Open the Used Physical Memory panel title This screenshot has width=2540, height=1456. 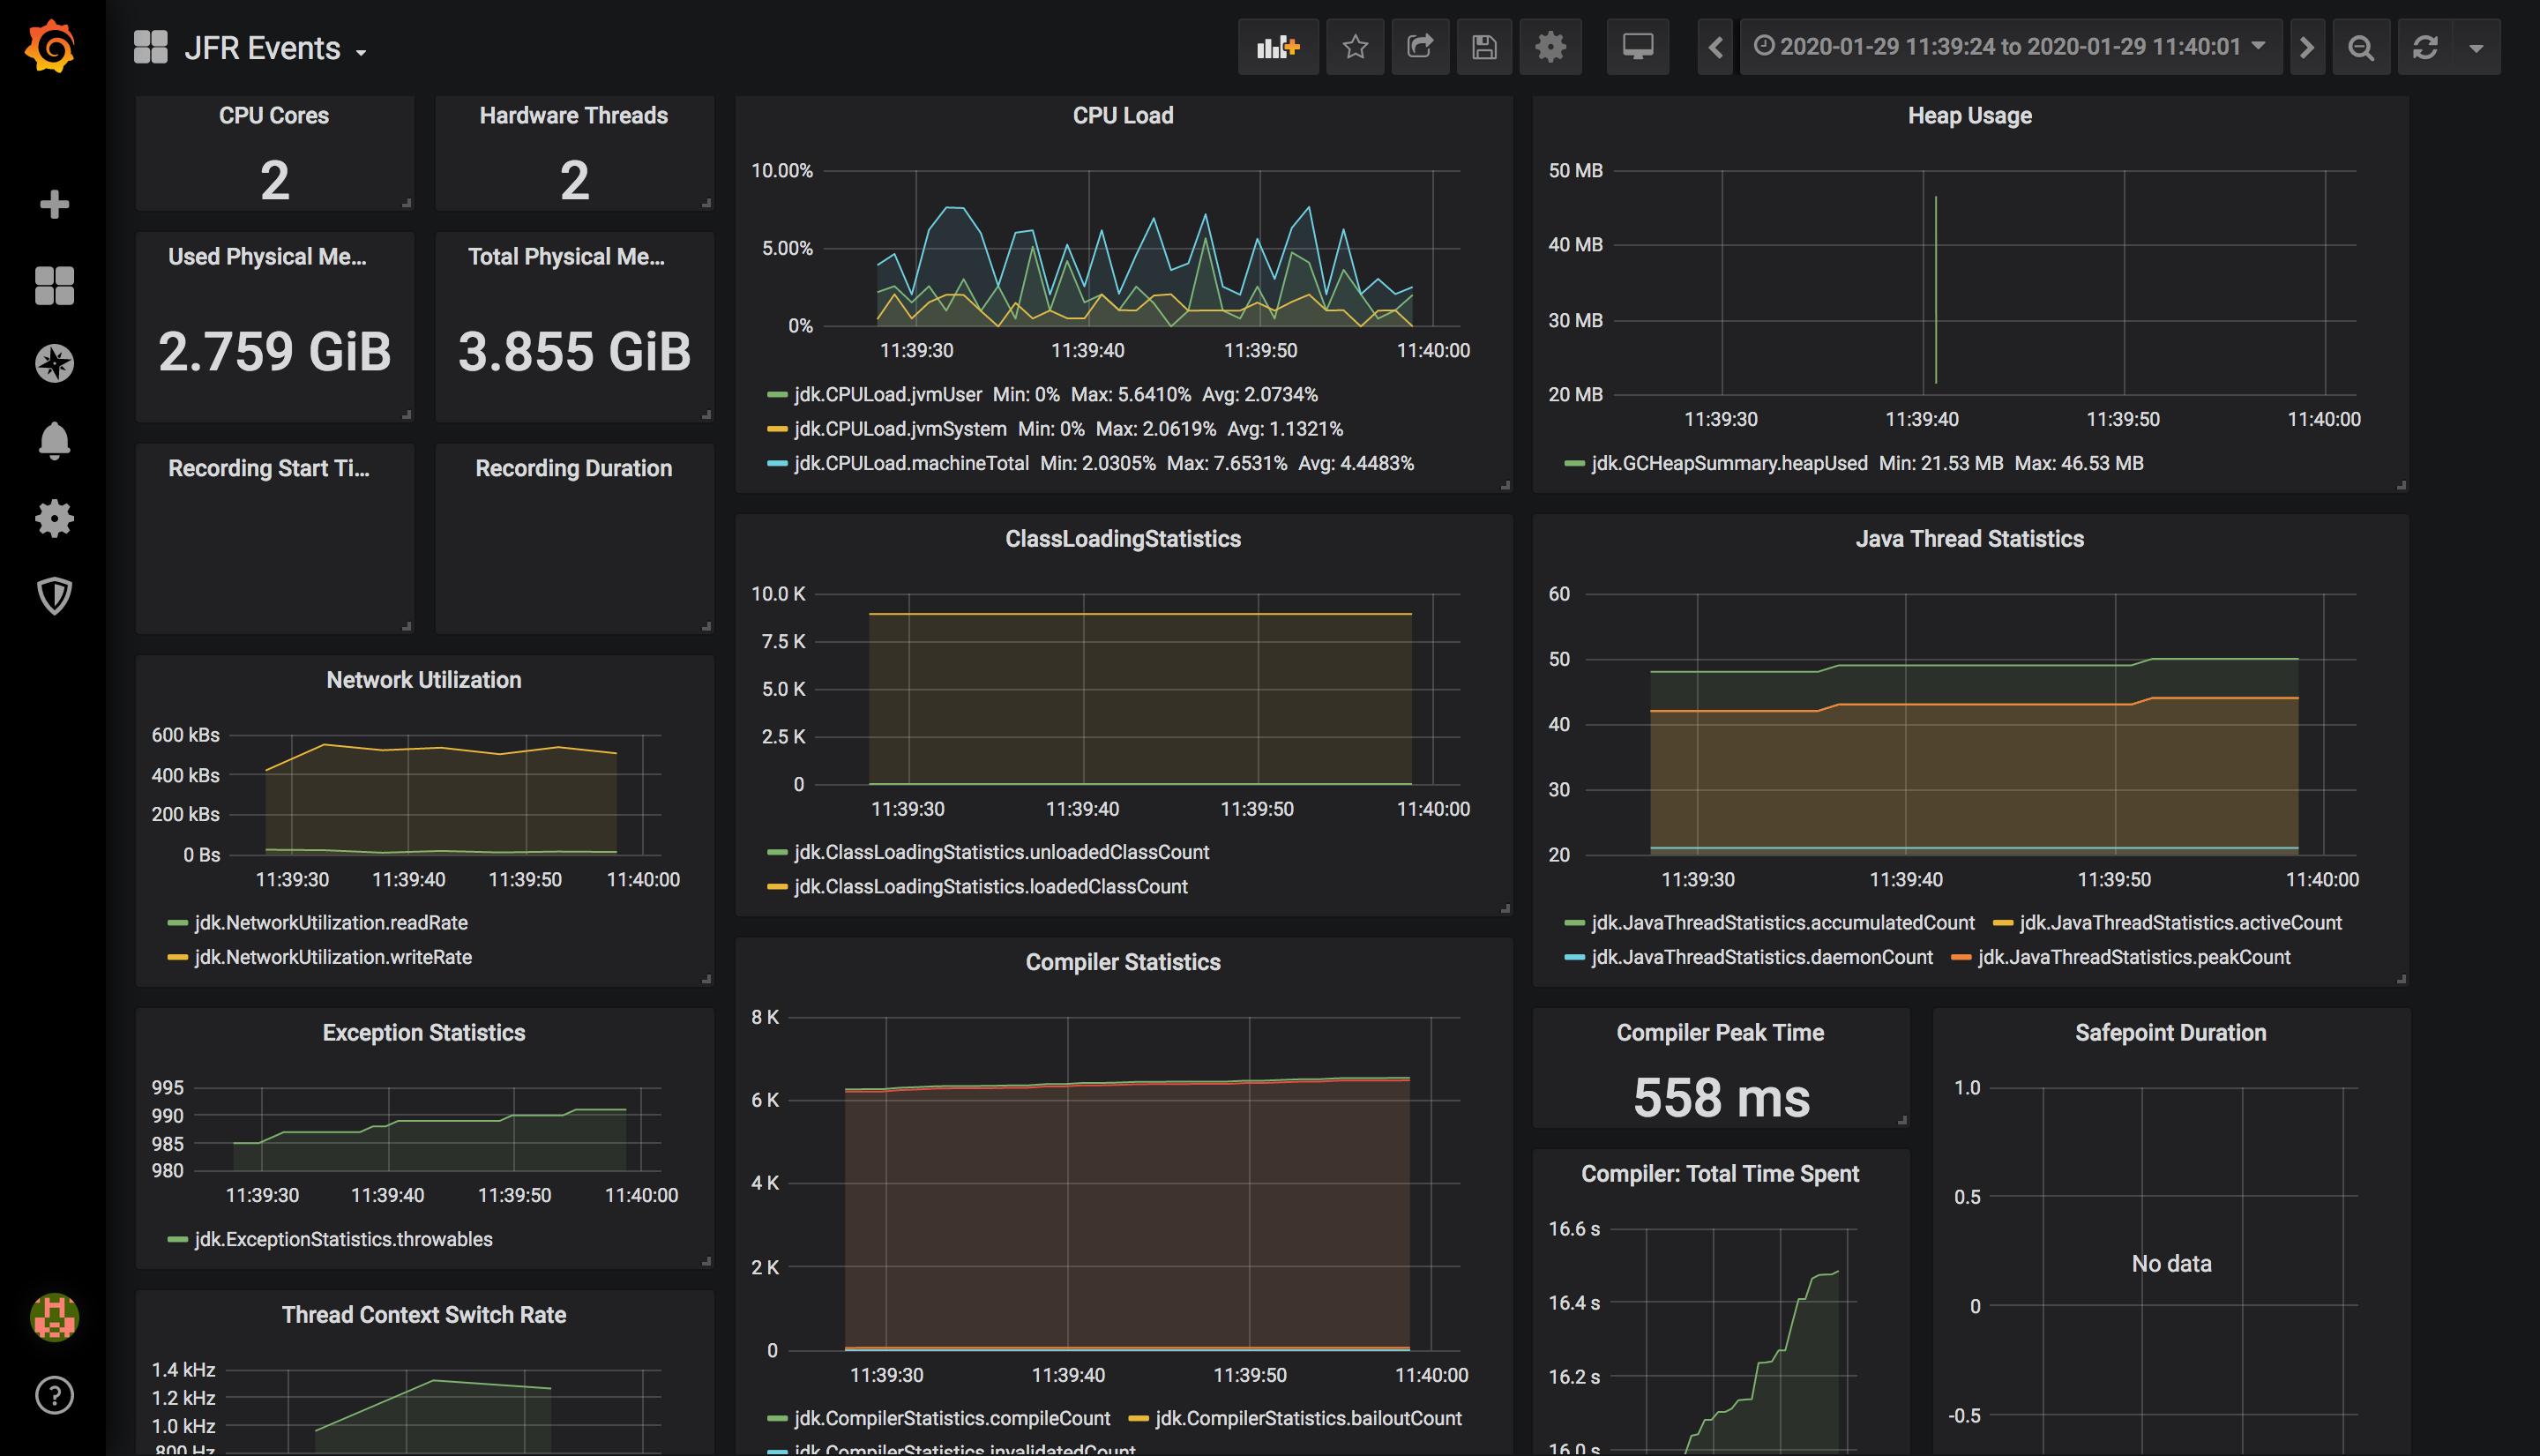267,256
